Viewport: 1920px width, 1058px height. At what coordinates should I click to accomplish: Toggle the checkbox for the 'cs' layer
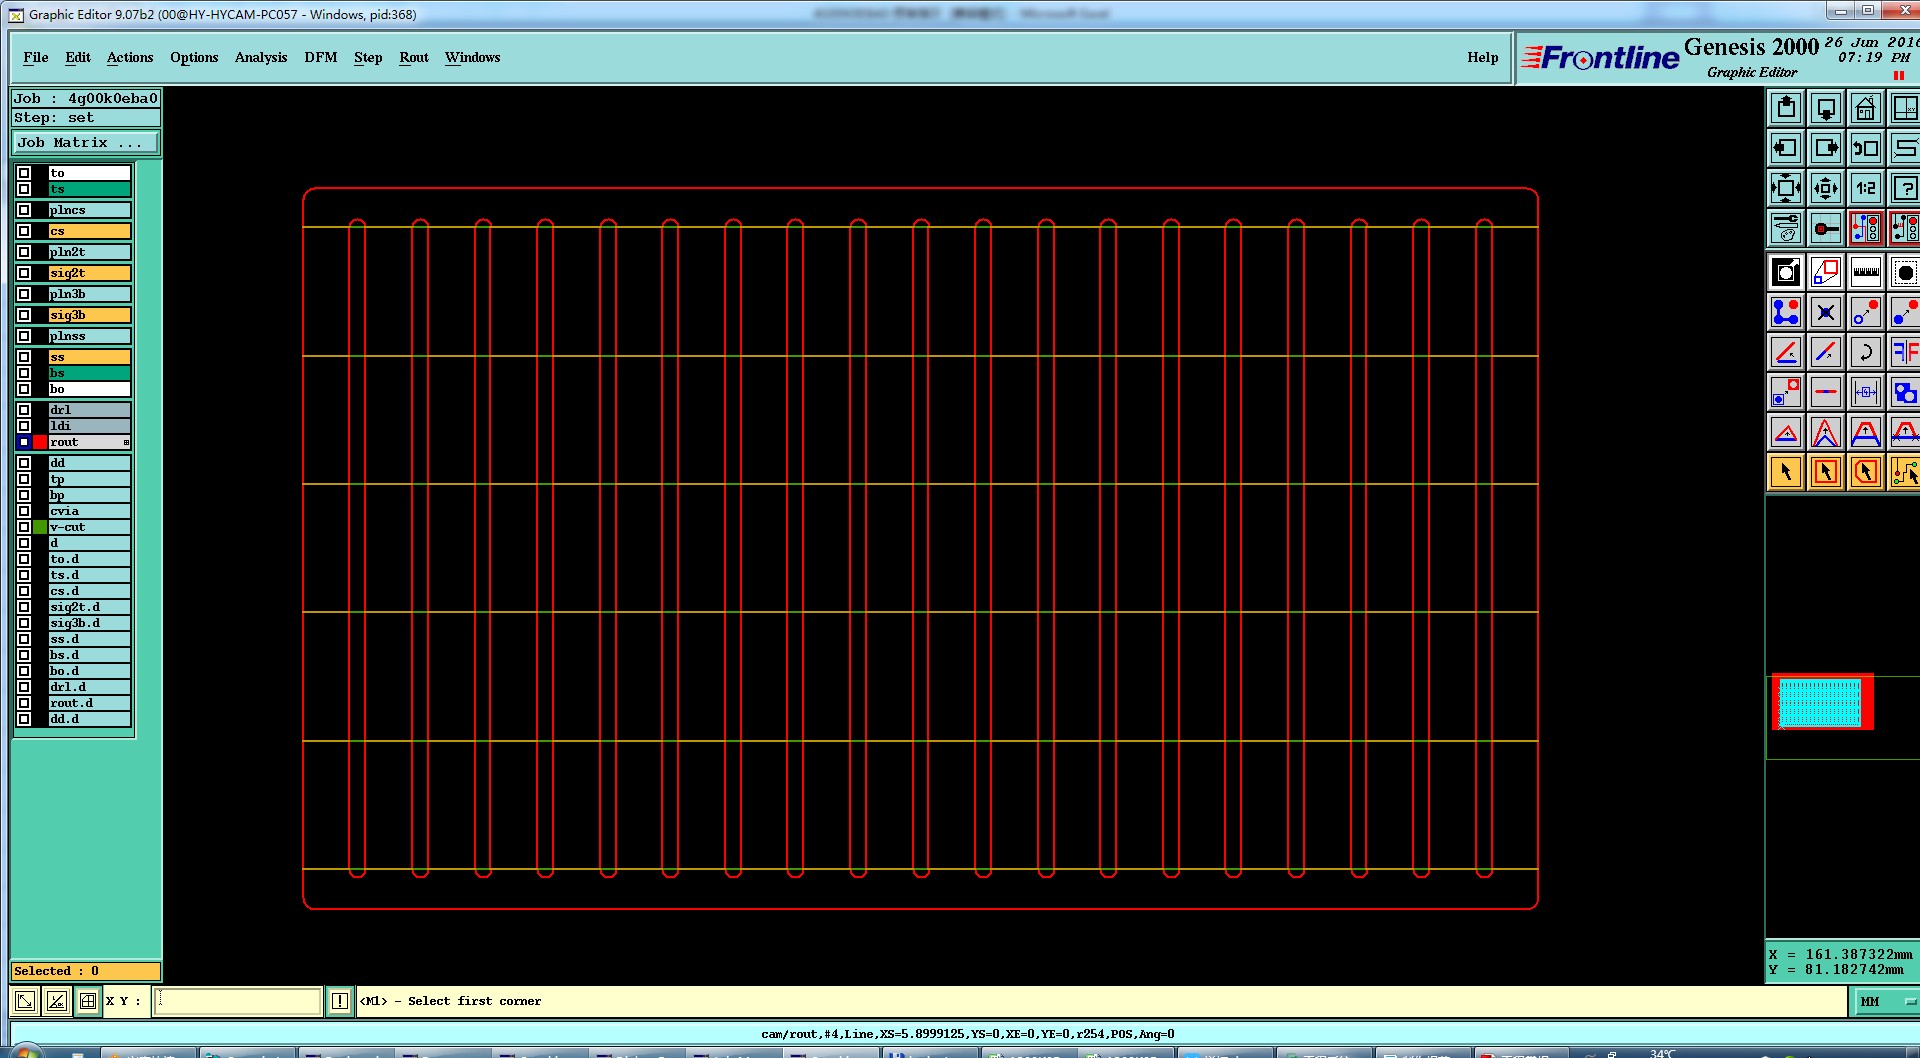point(24,231)
